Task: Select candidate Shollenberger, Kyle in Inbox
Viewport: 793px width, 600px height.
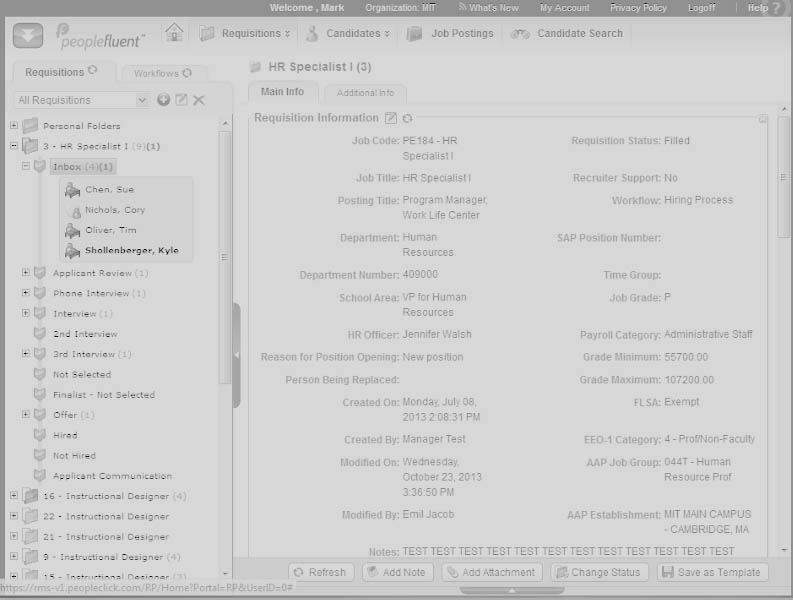Action: pyautogui.click(x=131, y=250)
